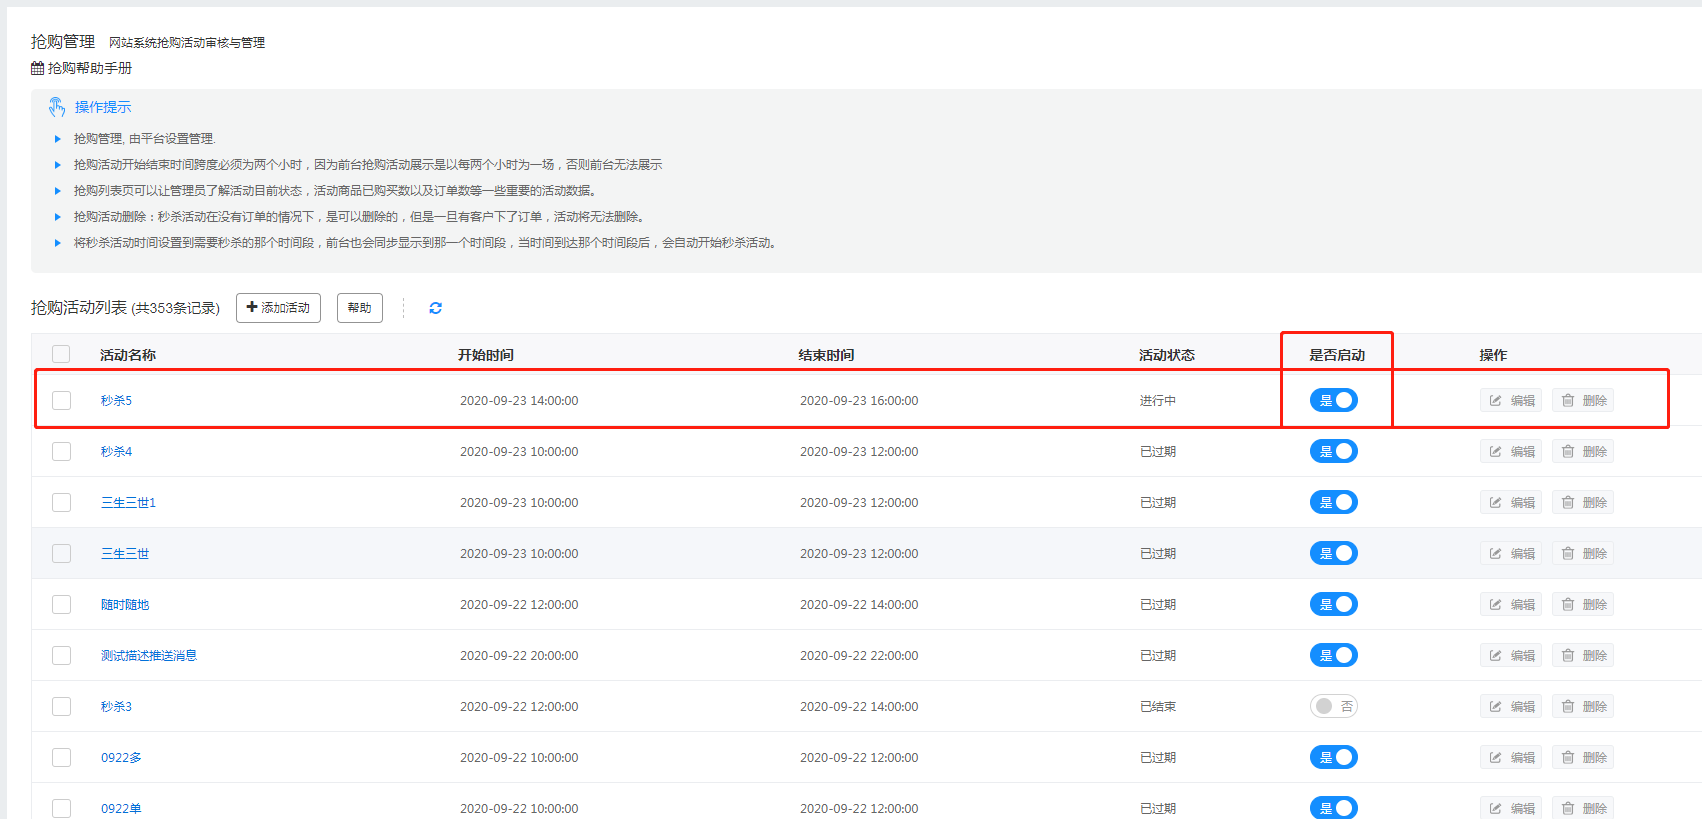Open the 0922多 activity link
Viewport: 1702px width, 819px height.
click(121, 758)
